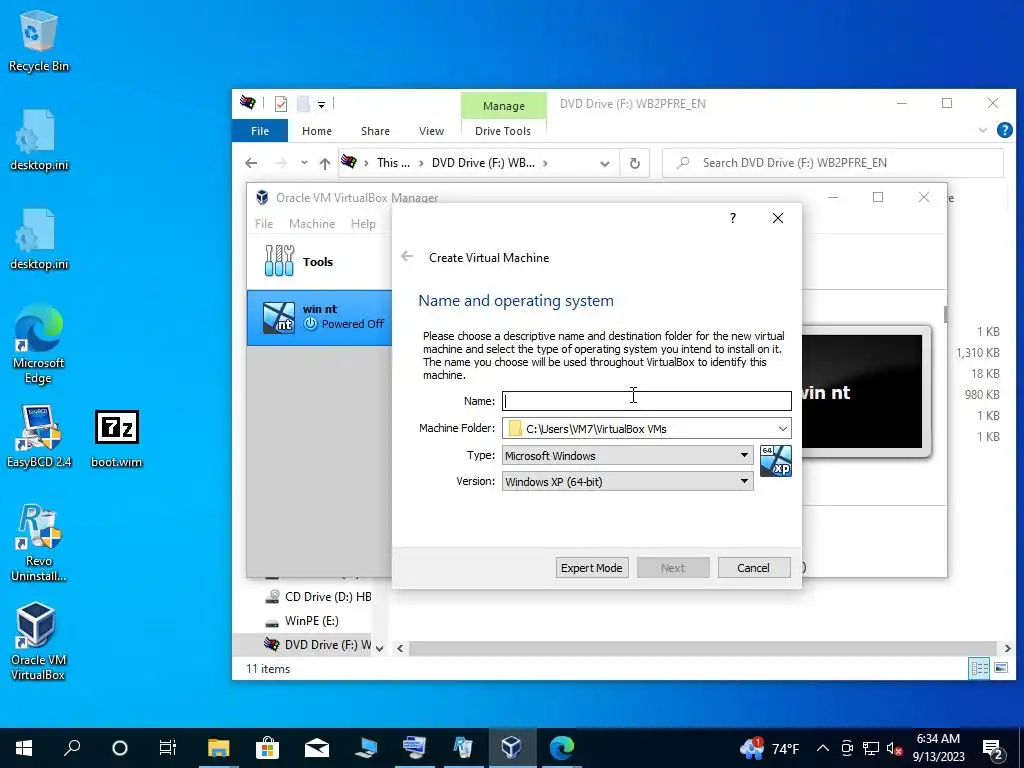Select the EasyBCD 2.4 desktop shortcut
The height and width of the screenshot is (768, 1024).
click(39, 436)
